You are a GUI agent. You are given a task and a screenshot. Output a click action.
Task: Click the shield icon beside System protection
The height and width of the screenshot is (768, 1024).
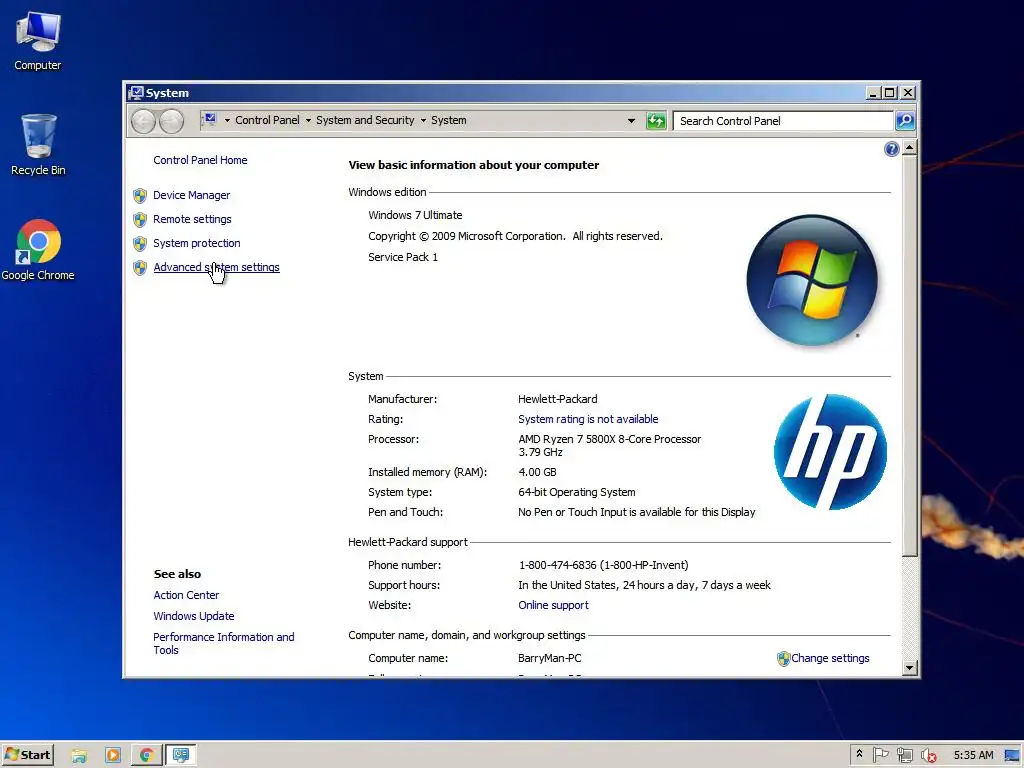point(140,244)
